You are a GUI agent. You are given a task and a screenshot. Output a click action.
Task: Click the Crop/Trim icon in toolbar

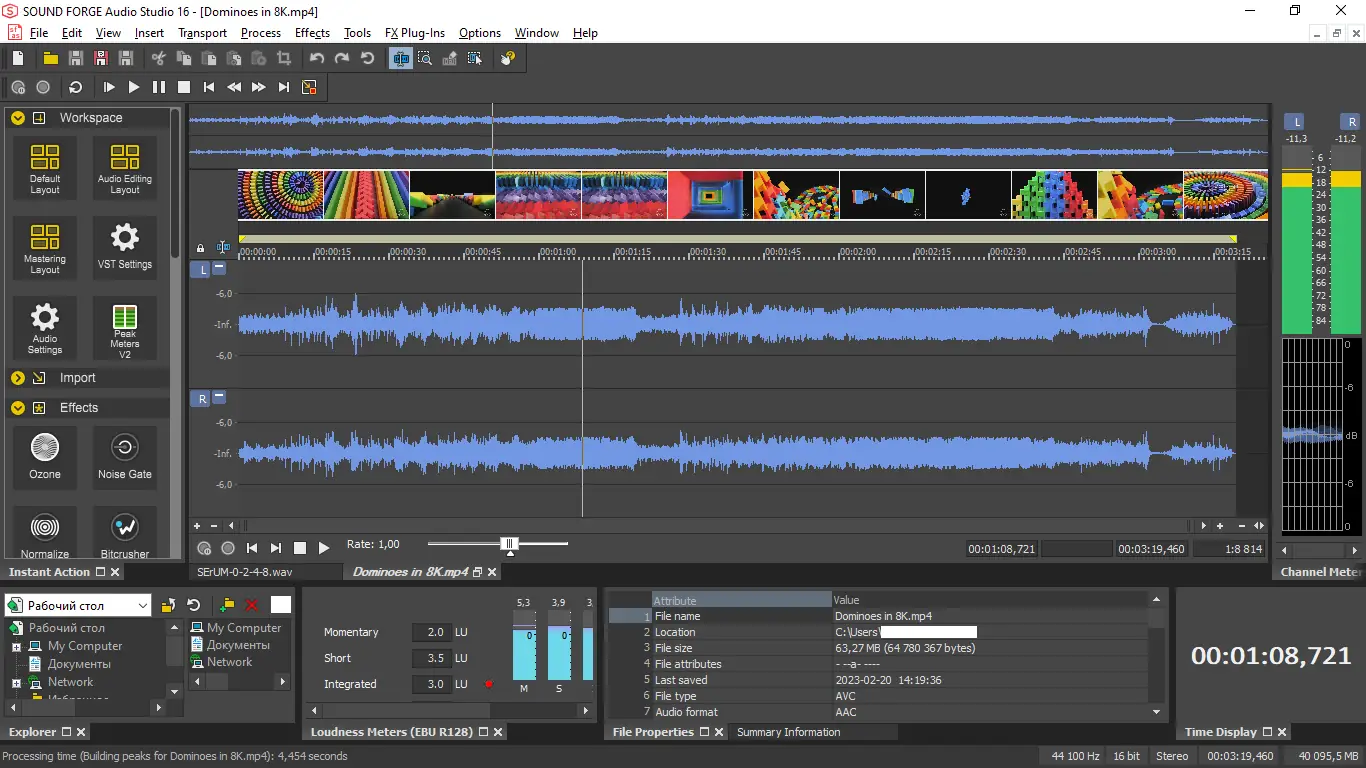coord(284,59)
